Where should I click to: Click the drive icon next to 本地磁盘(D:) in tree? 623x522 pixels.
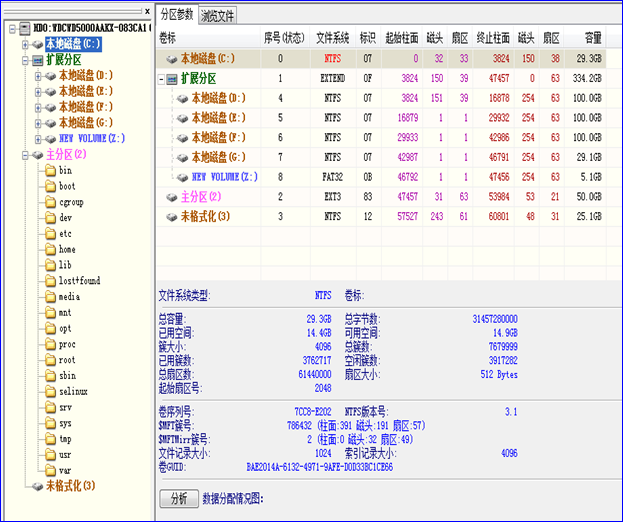50,76
